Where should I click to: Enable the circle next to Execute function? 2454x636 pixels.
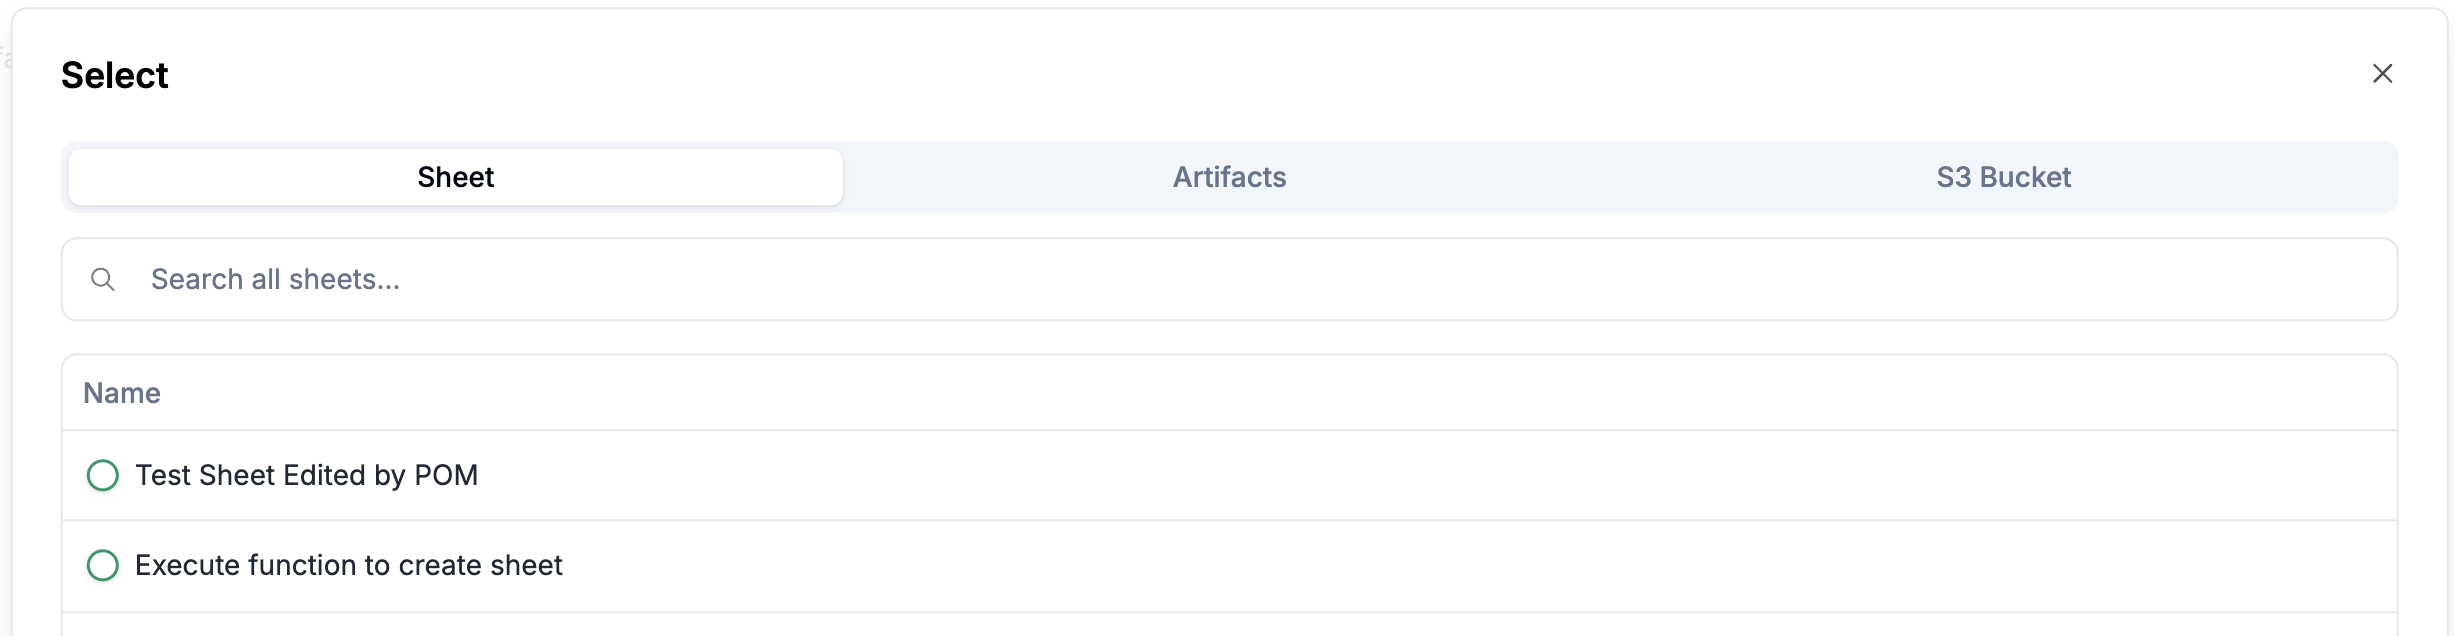point(103,565)
